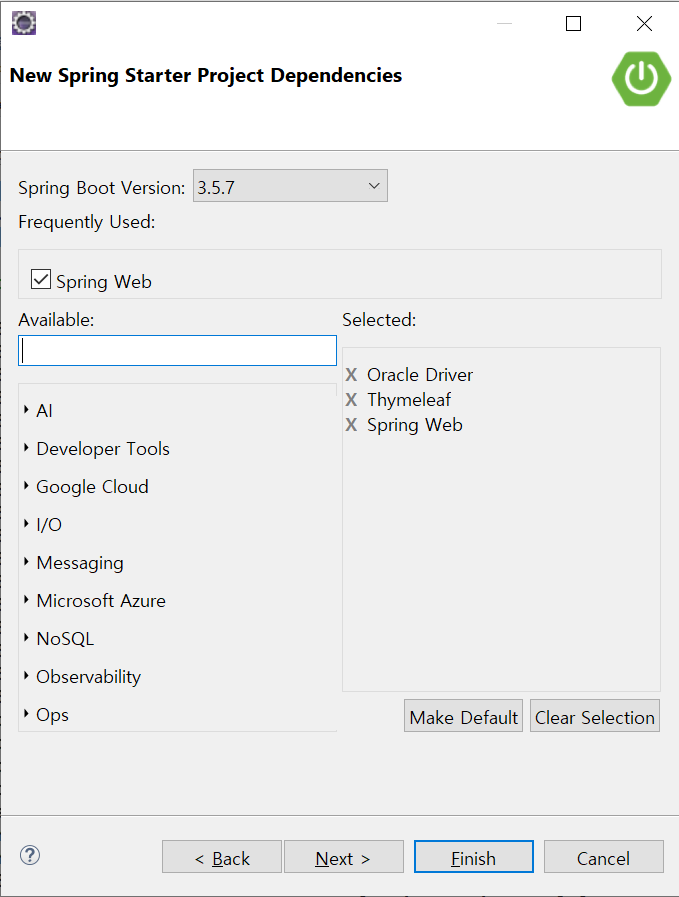Select the Observability tree item

tap(88, 677)
